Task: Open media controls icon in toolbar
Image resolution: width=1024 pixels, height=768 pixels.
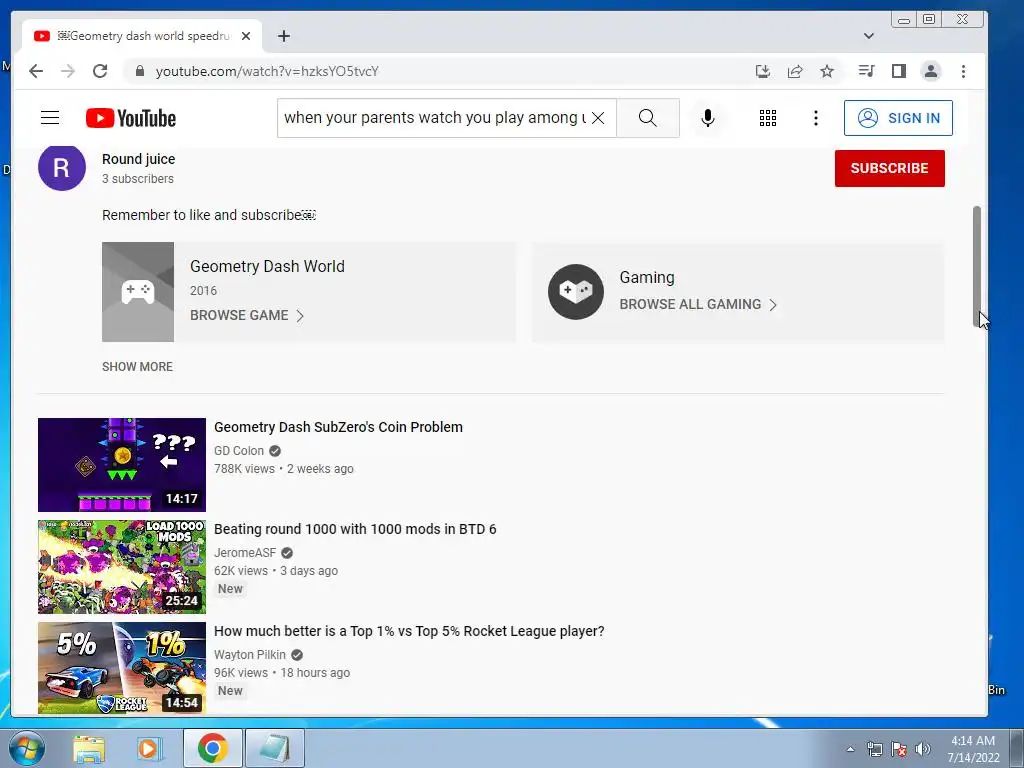Action: pos(867,71)
